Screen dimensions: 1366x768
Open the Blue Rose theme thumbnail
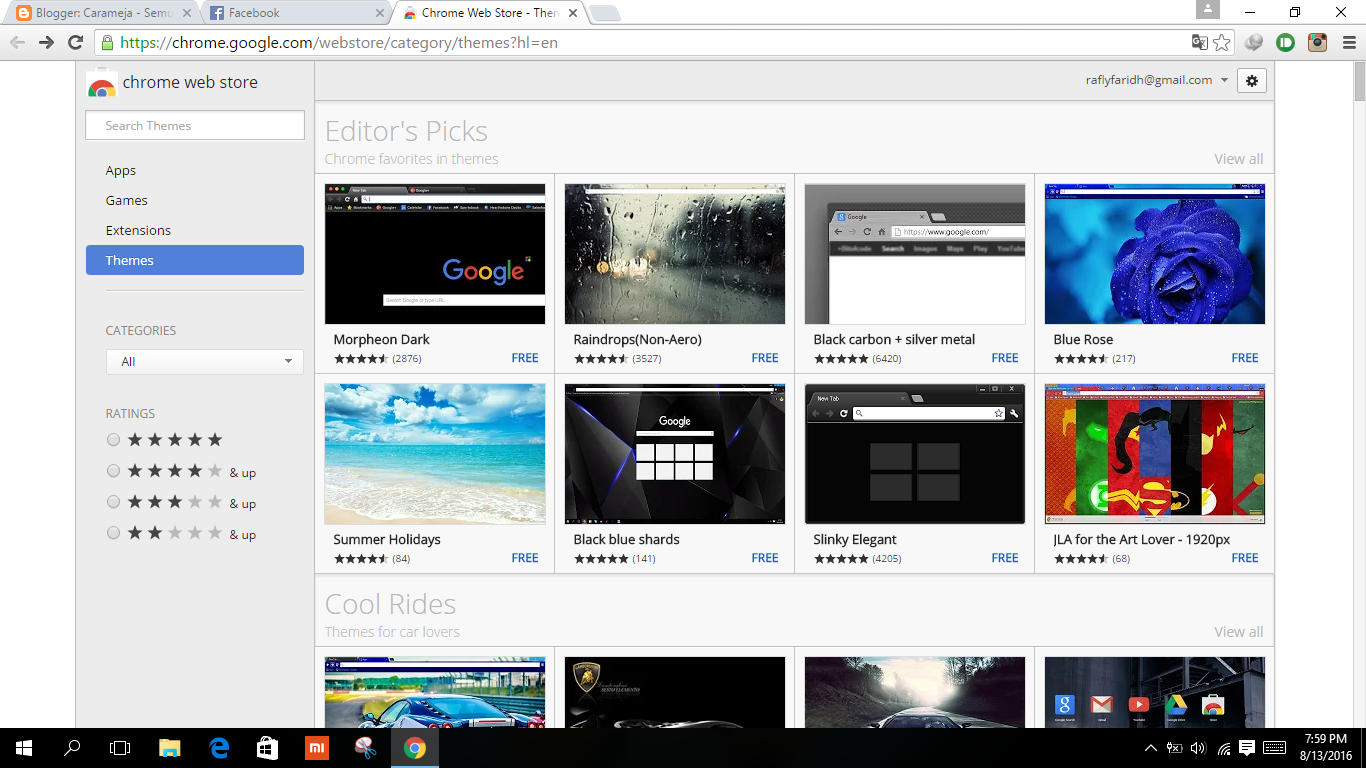(1155, 254)
